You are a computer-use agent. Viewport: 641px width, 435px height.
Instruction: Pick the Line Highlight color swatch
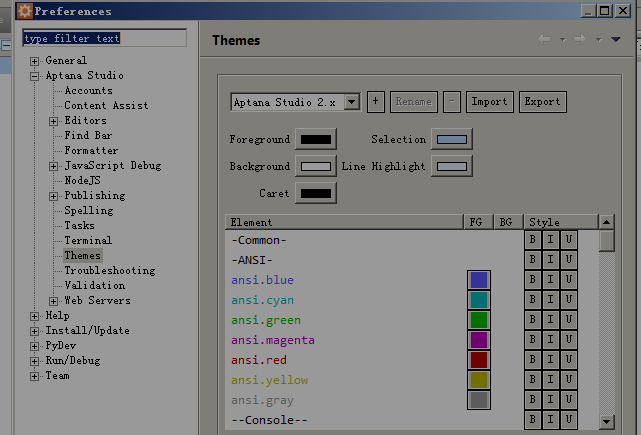coord(452,166)
